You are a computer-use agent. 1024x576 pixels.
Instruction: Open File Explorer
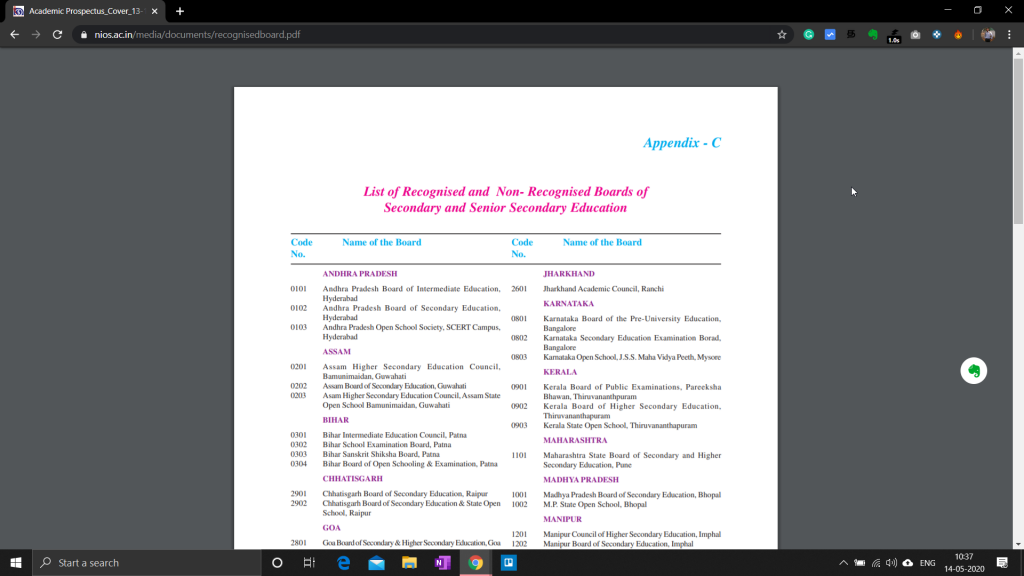point(409,562)
